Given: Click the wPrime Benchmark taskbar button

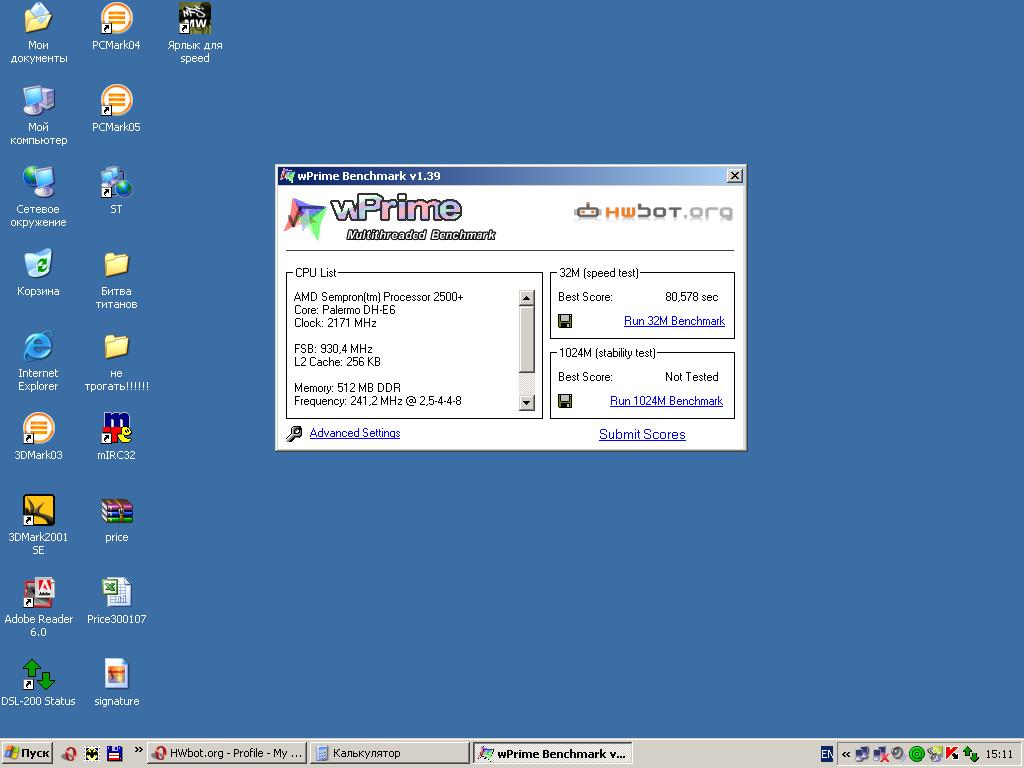Looking at the screenshot, I should [x=552, y=753].
